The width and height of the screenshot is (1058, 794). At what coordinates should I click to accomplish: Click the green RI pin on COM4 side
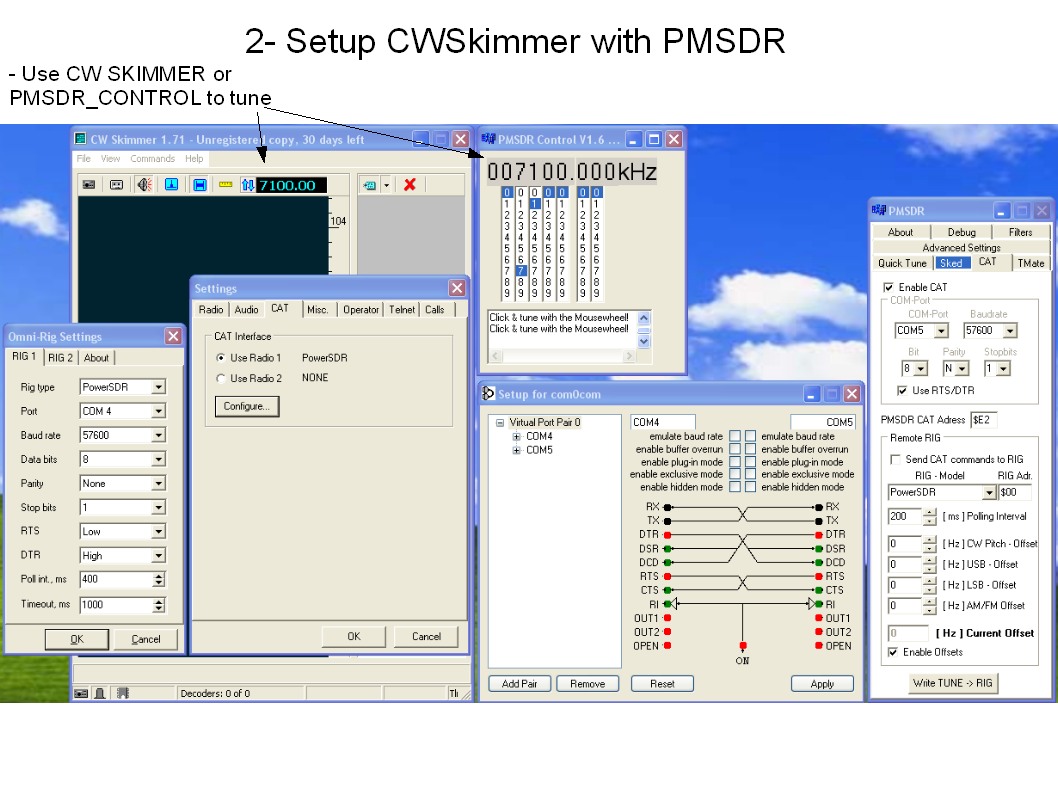pyautogui.click(x=667, y=604)
